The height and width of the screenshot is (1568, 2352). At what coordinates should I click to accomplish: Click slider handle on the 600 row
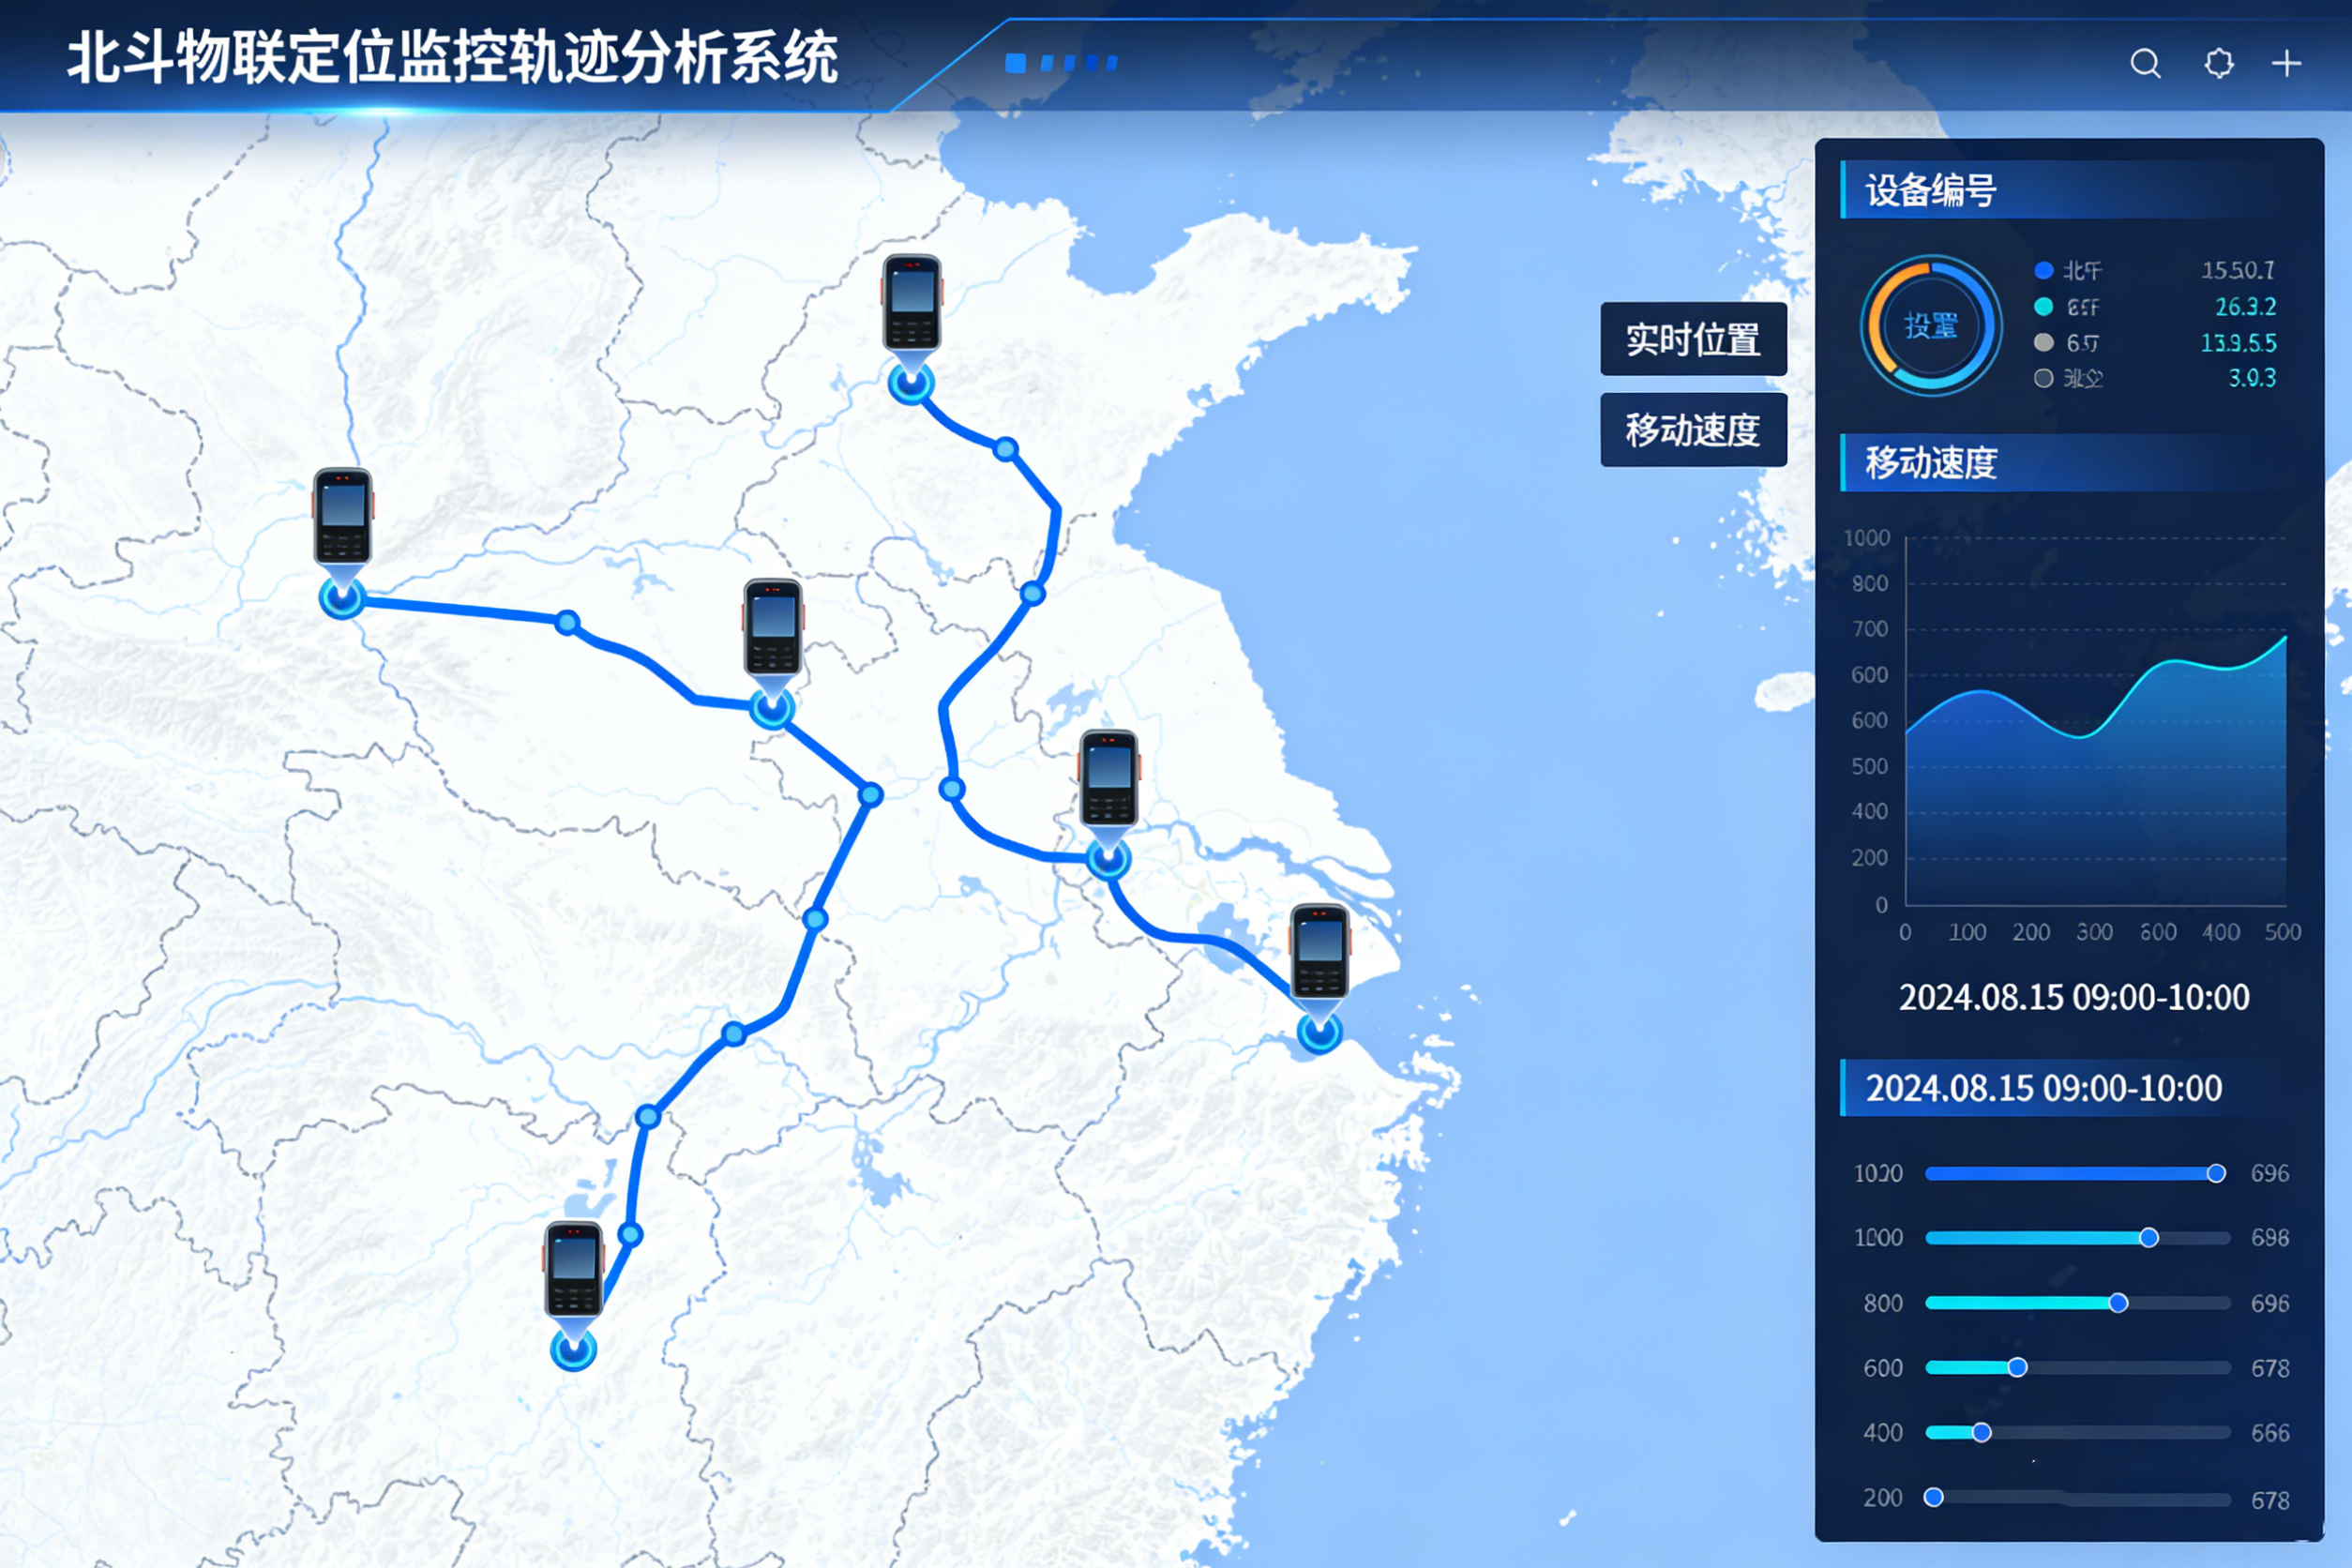click(2017, 1367)
